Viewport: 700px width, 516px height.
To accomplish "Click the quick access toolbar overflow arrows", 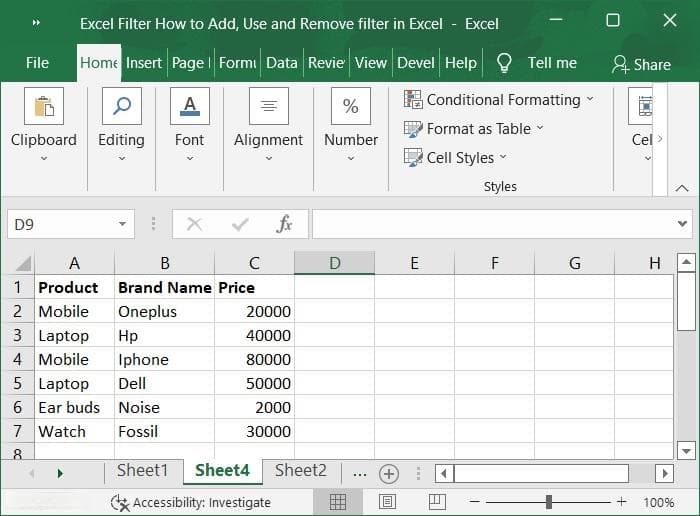I will (x=37, y=22).
